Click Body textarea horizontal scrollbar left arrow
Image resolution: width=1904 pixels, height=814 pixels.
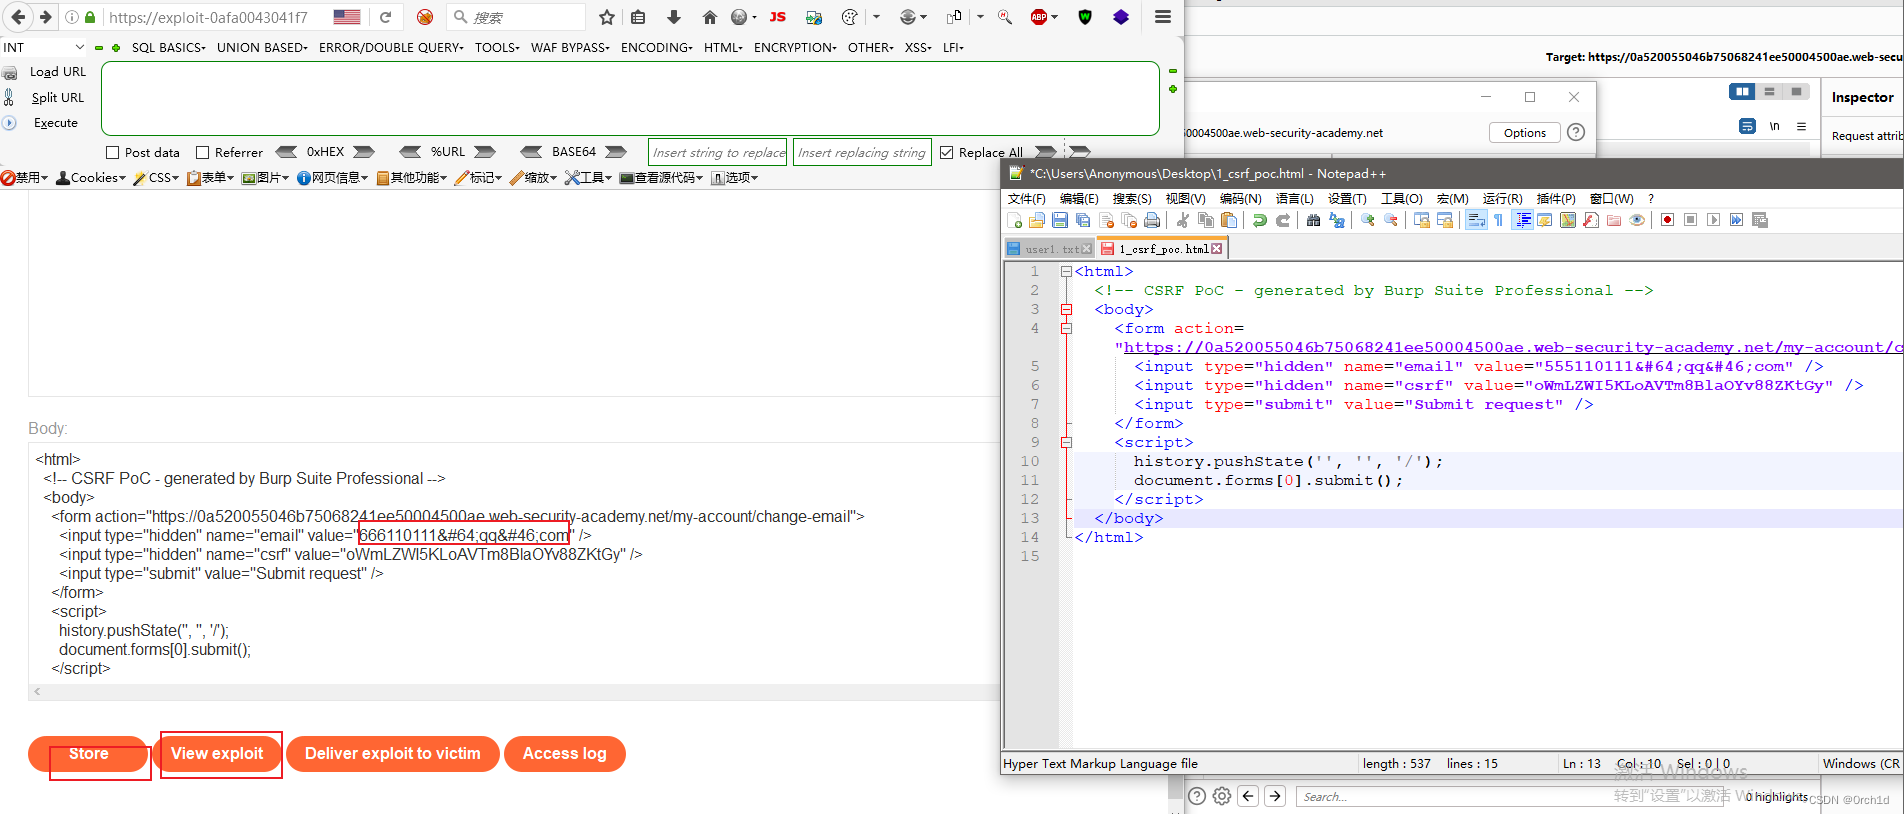point(37,691)
